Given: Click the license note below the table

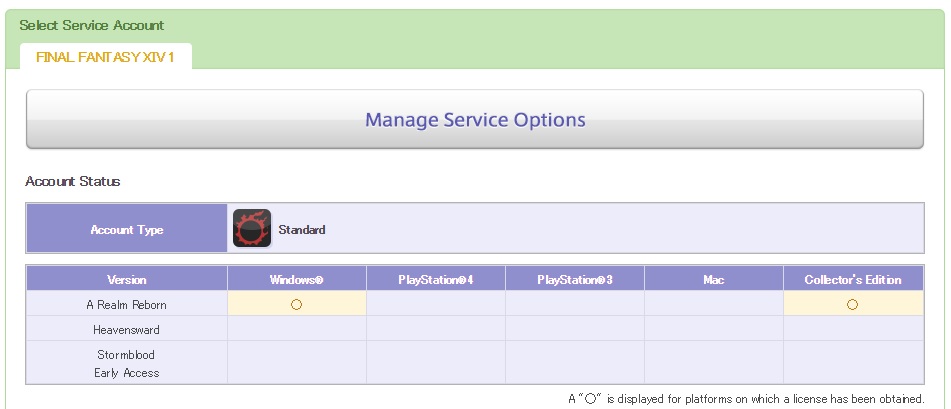Looking at the screenshot, I should click(x=746, y=399).
